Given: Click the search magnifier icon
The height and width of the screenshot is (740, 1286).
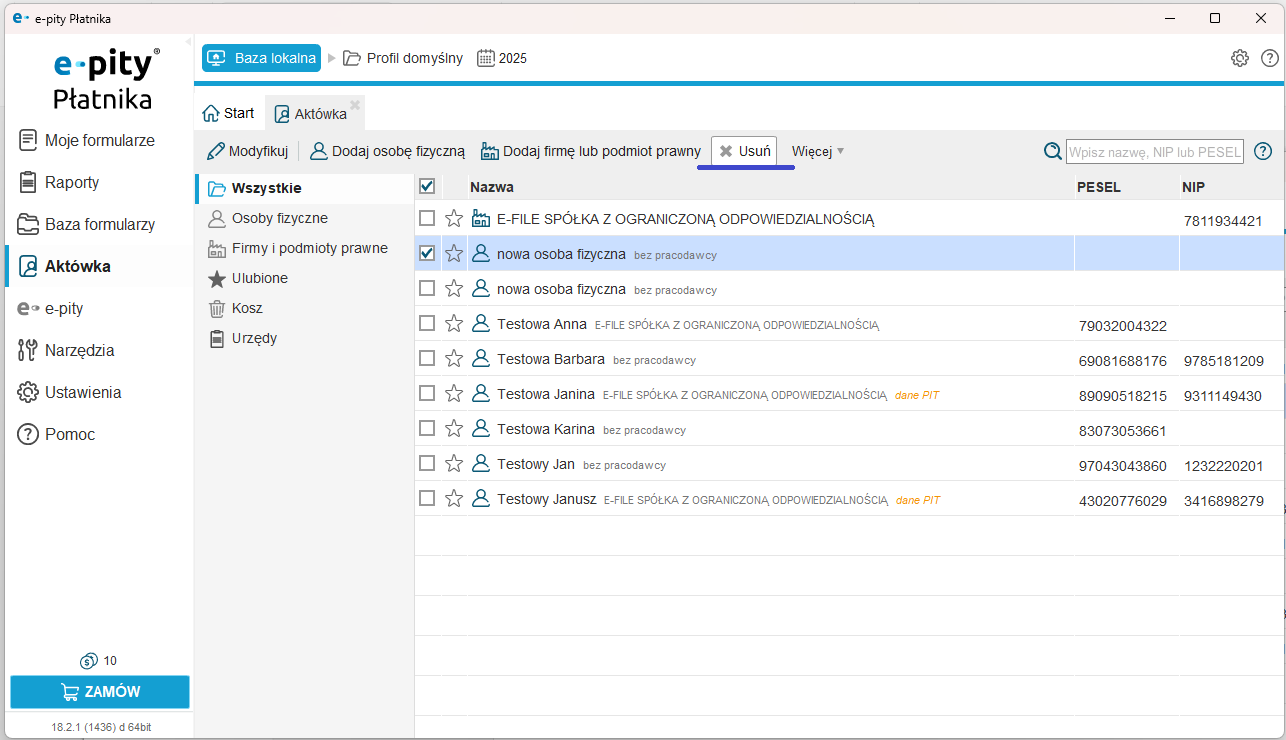Looking at the screenshot, I should coord(1052,151).
